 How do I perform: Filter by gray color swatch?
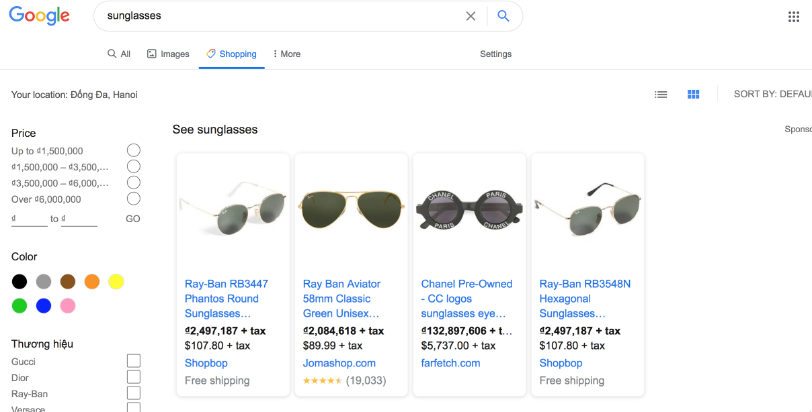[44, 282]
